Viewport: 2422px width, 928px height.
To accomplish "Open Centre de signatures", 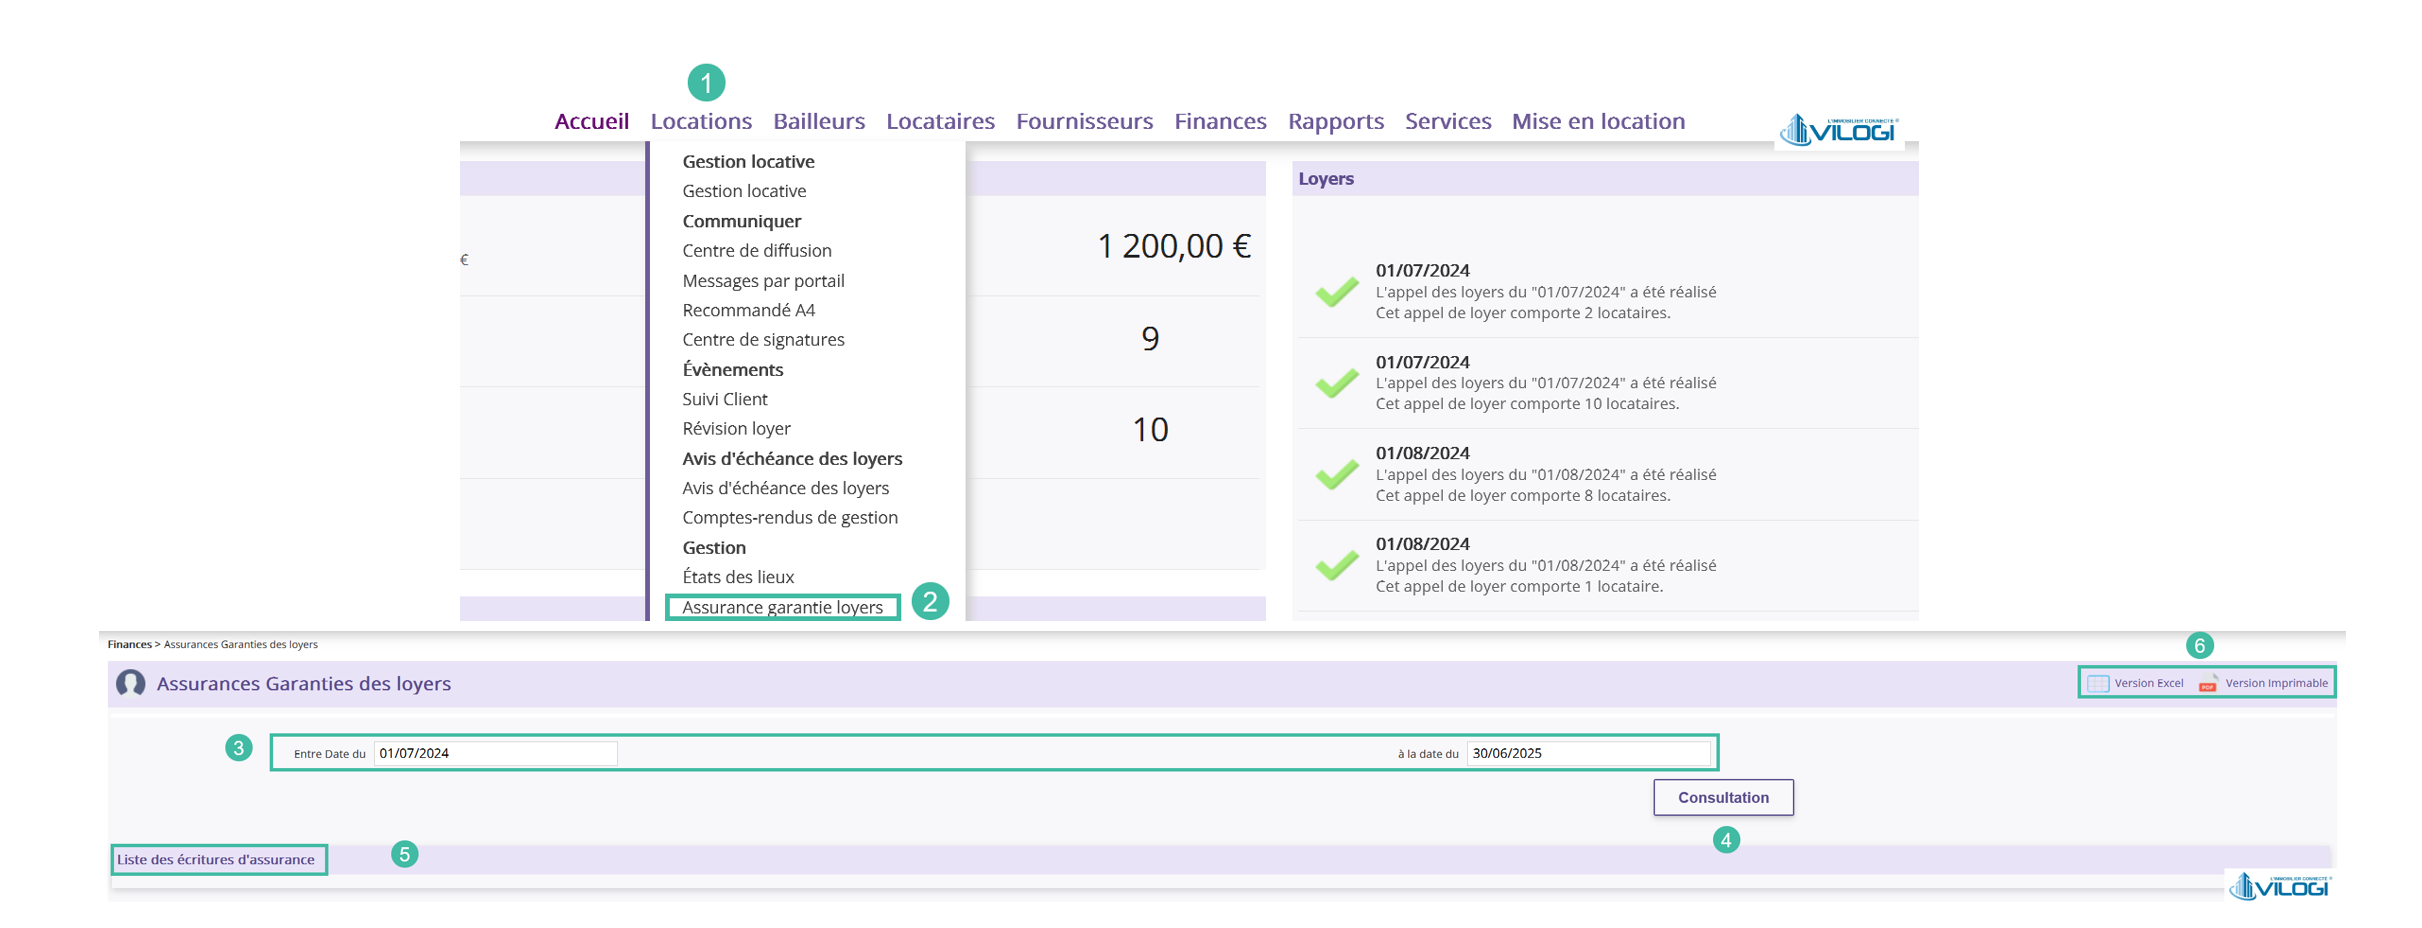I will (x=763, y=339).
